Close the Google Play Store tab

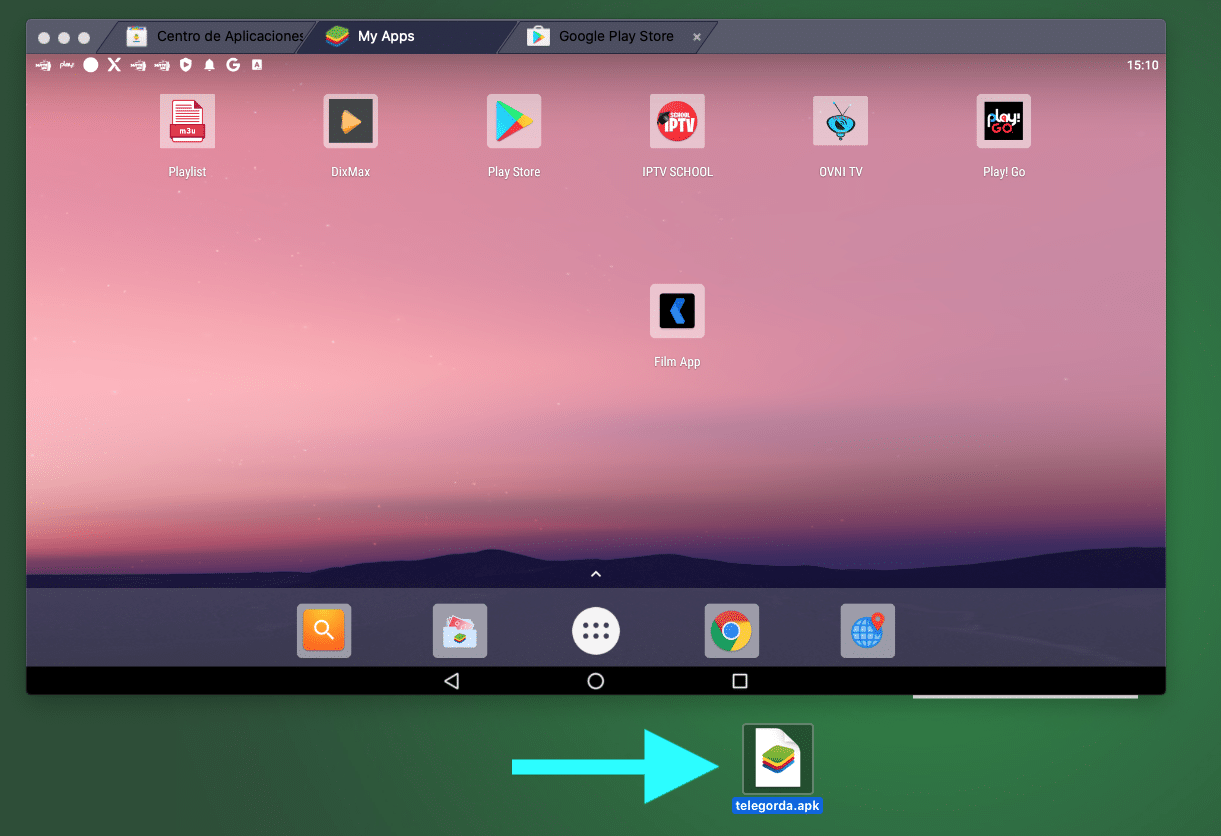click(x=696, y=35)
